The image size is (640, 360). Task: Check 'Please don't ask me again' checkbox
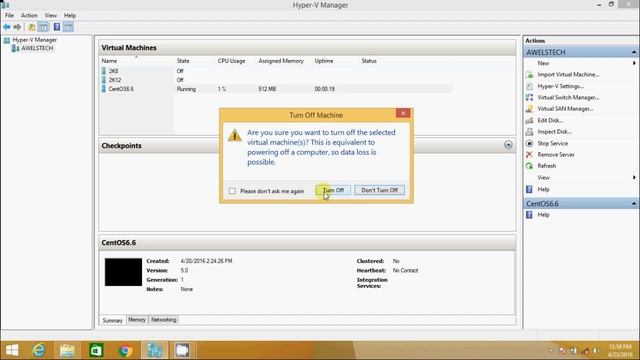[232, 191]
